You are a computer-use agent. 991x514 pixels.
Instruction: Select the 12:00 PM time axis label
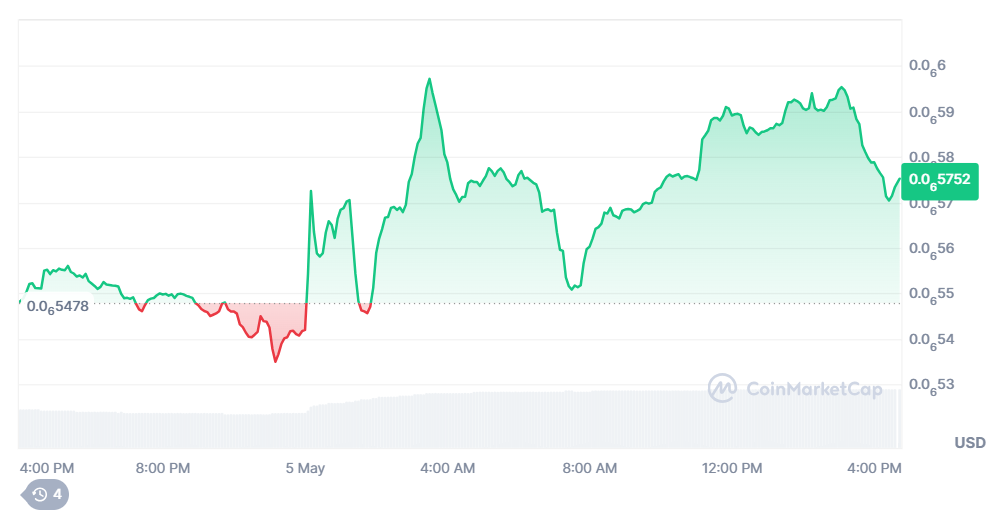coord(732,468)
